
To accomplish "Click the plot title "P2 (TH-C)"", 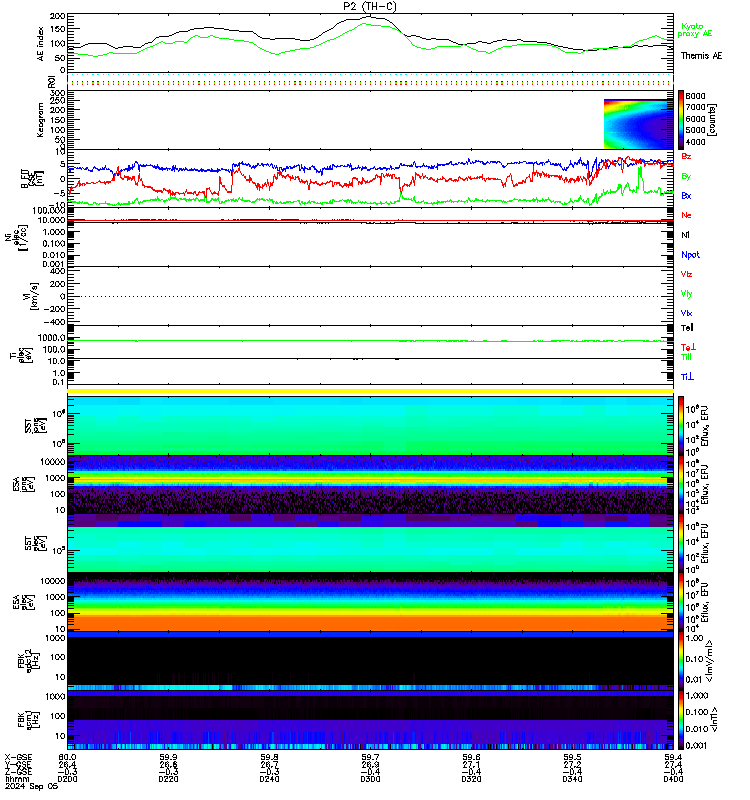I will pos(369,6).
